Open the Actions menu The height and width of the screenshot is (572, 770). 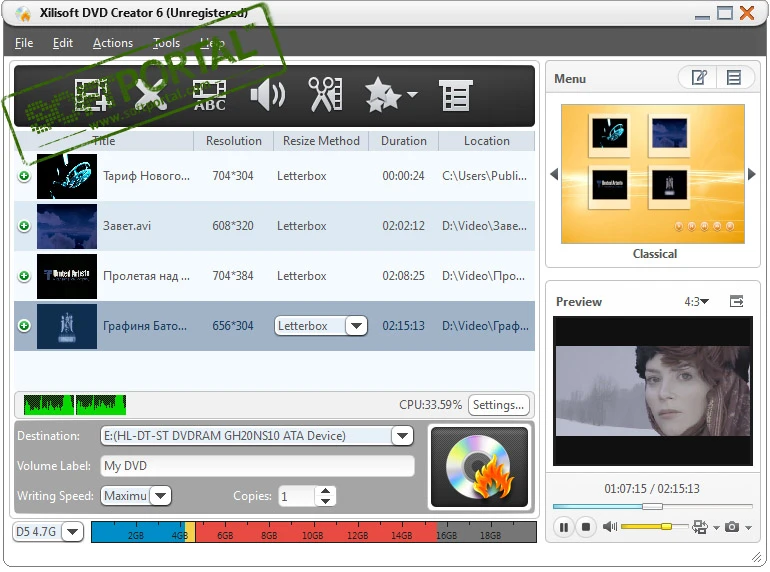(113, 43)
